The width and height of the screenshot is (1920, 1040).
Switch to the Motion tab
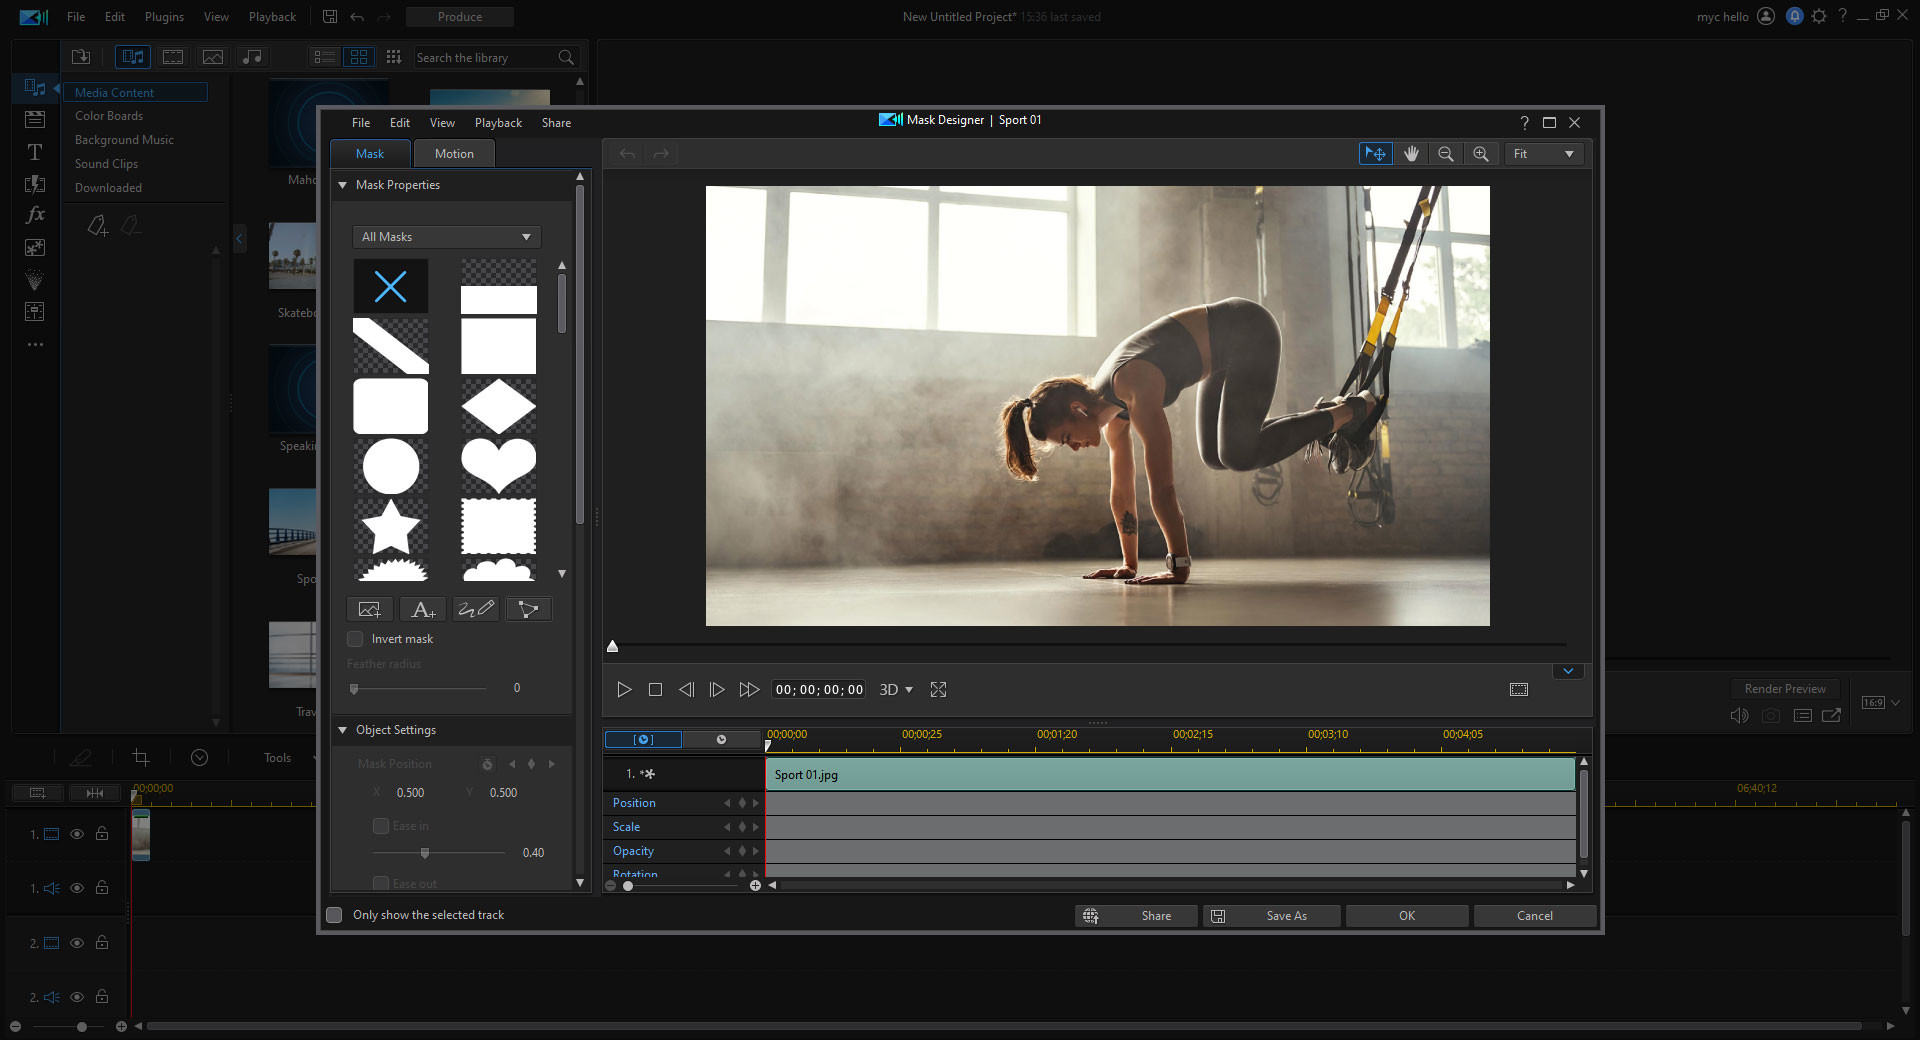tap(454, 153)
